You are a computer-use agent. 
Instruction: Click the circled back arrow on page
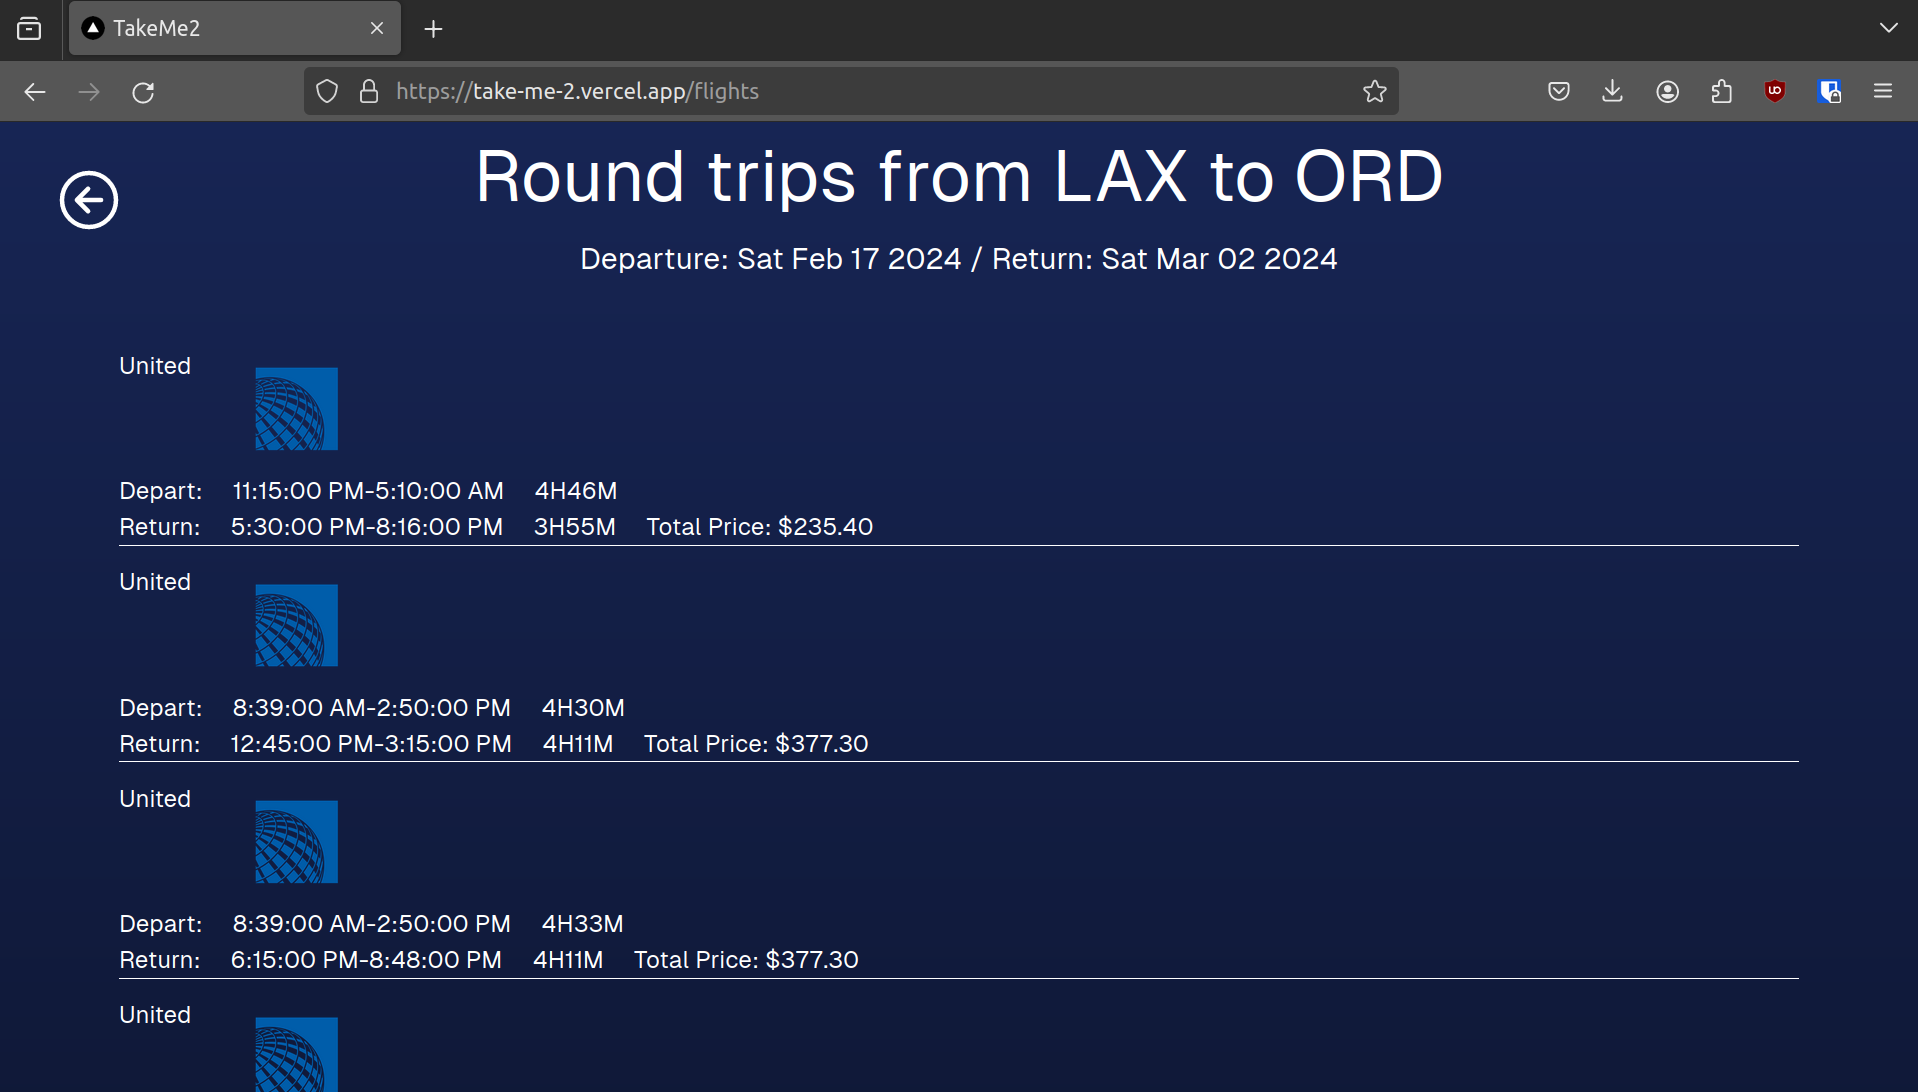click(x=89, y=200)
